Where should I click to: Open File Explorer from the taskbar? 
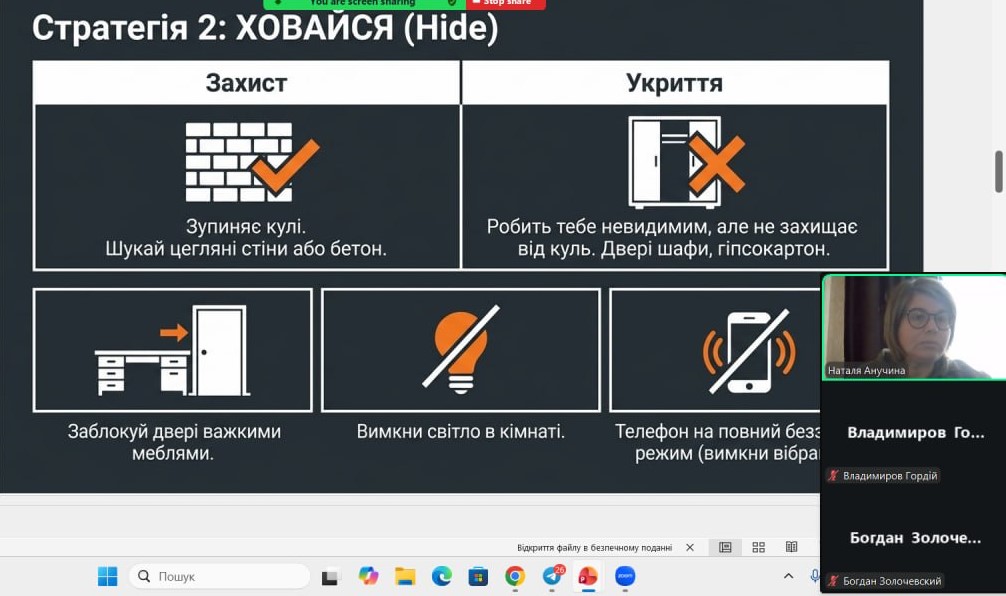405,576
